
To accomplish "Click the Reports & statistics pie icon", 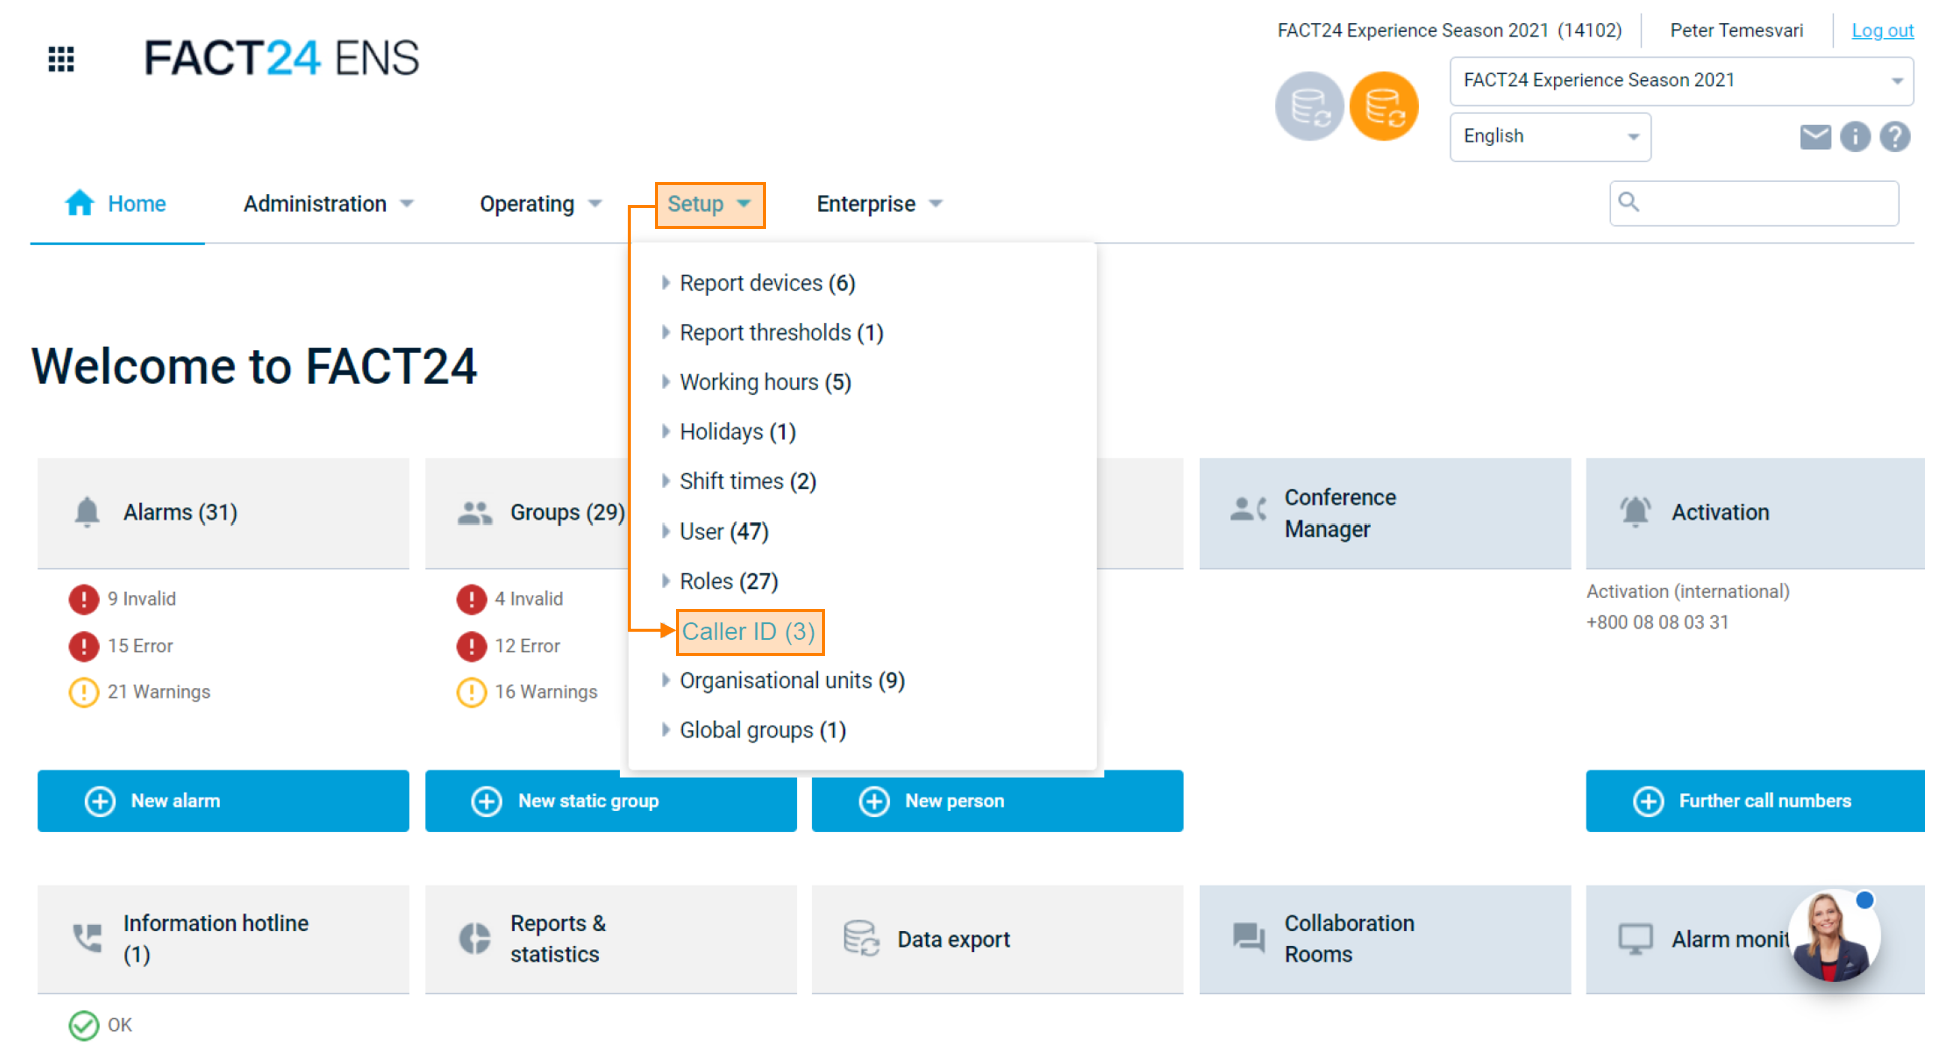I will [x=474, y=938].
